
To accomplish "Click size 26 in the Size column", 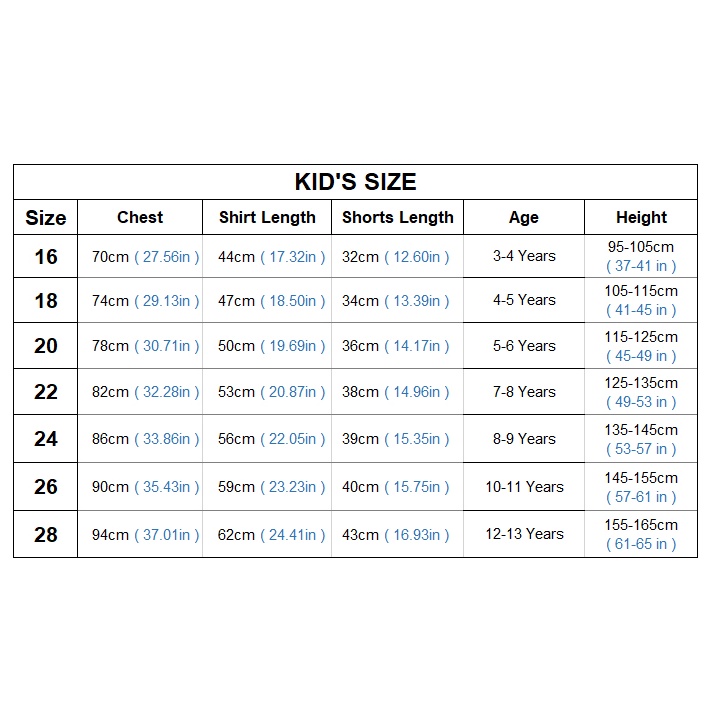I will point(46,487).
